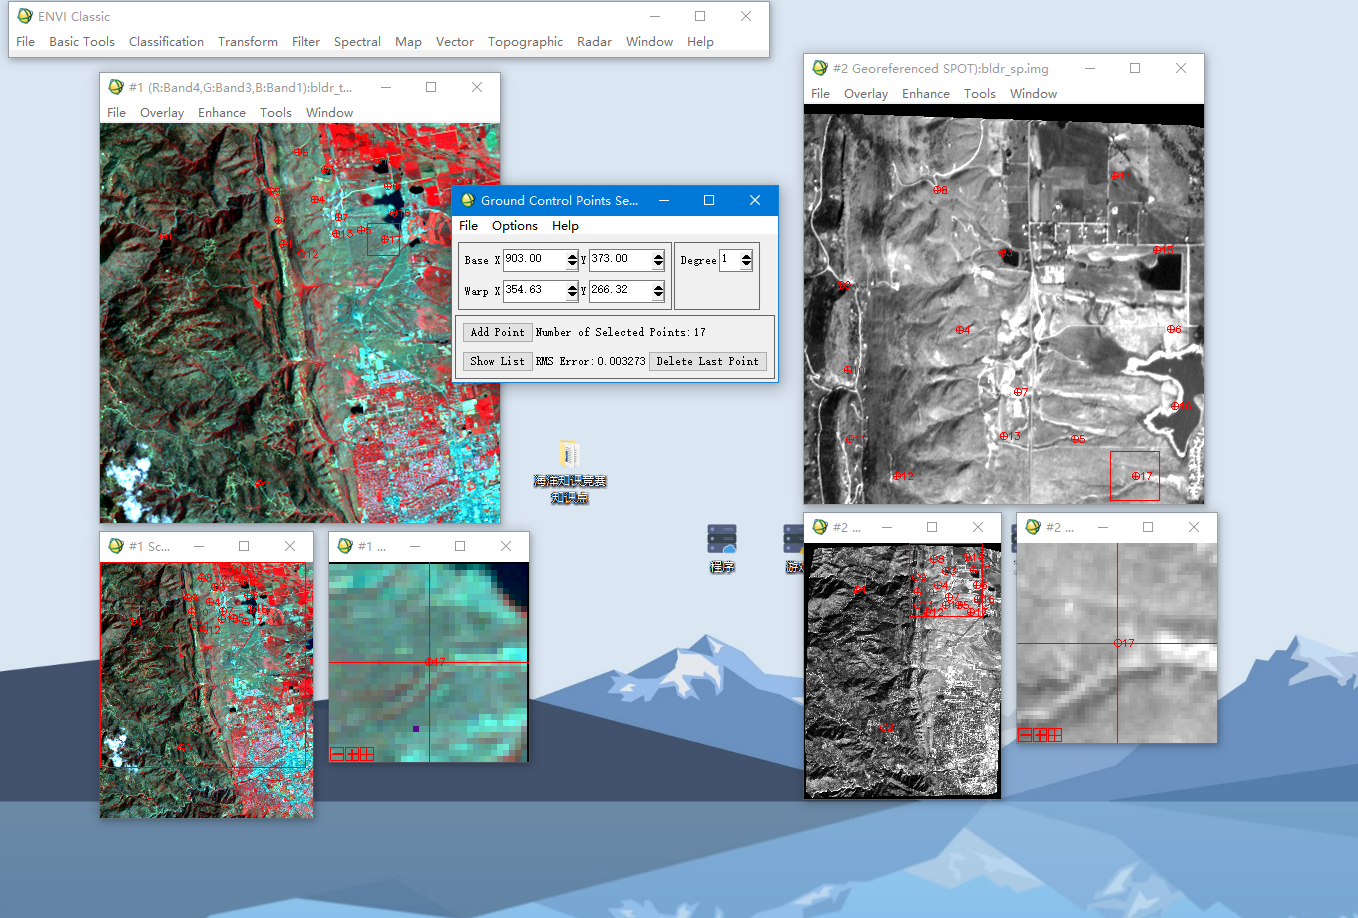
Task: Click Add Point button
Action: coord(497,332)
